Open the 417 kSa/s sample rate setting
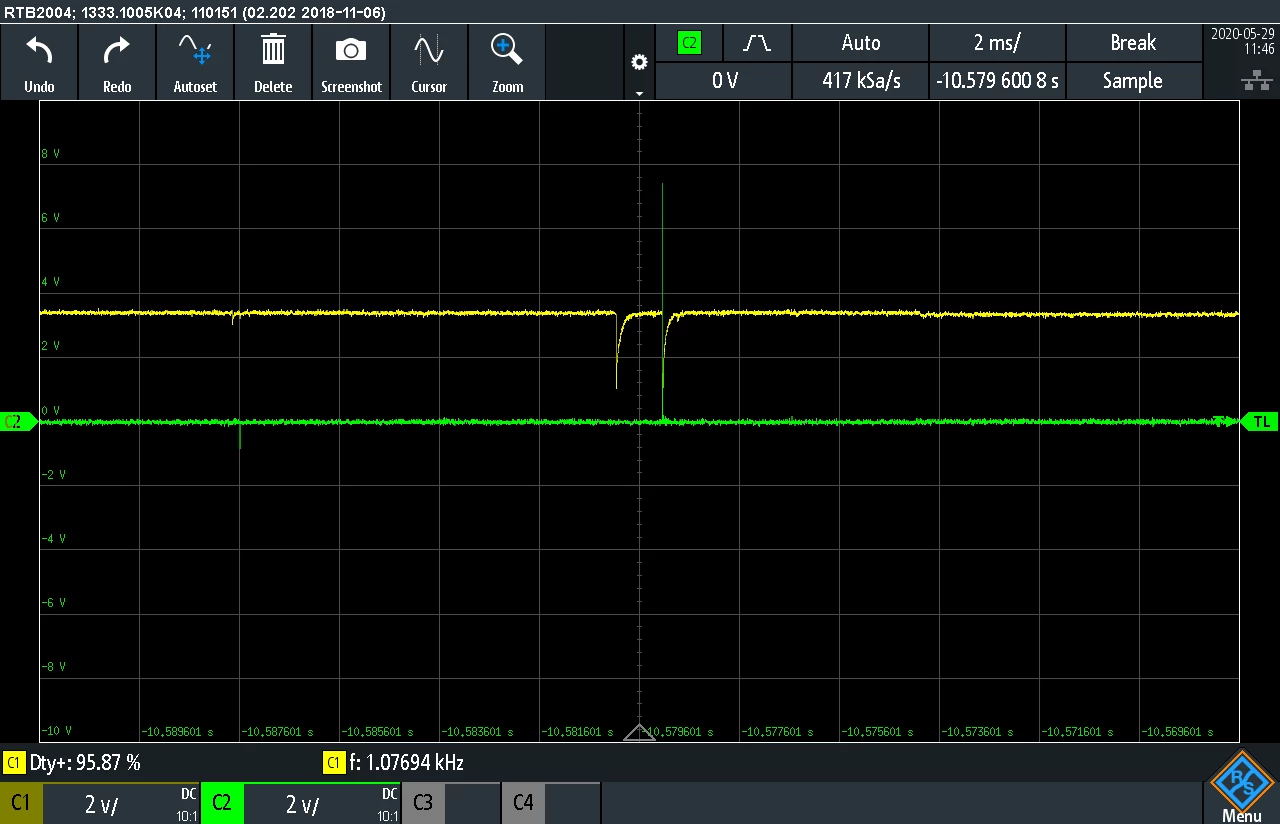1280x824 pixels. point(861,81)
